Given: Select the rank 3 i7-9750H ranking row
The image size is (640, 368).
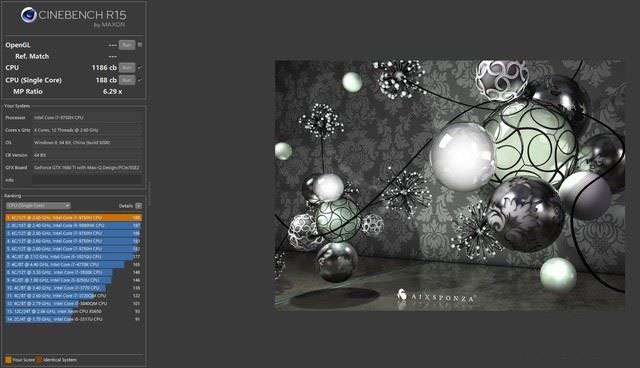Looking at the screenshot, I should (73, 233).
